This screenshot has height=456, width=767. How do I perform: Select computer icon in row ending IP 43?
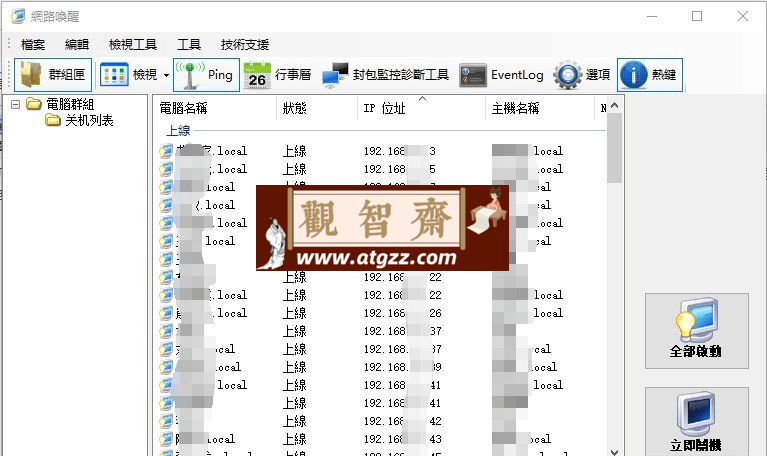(166, 439)
